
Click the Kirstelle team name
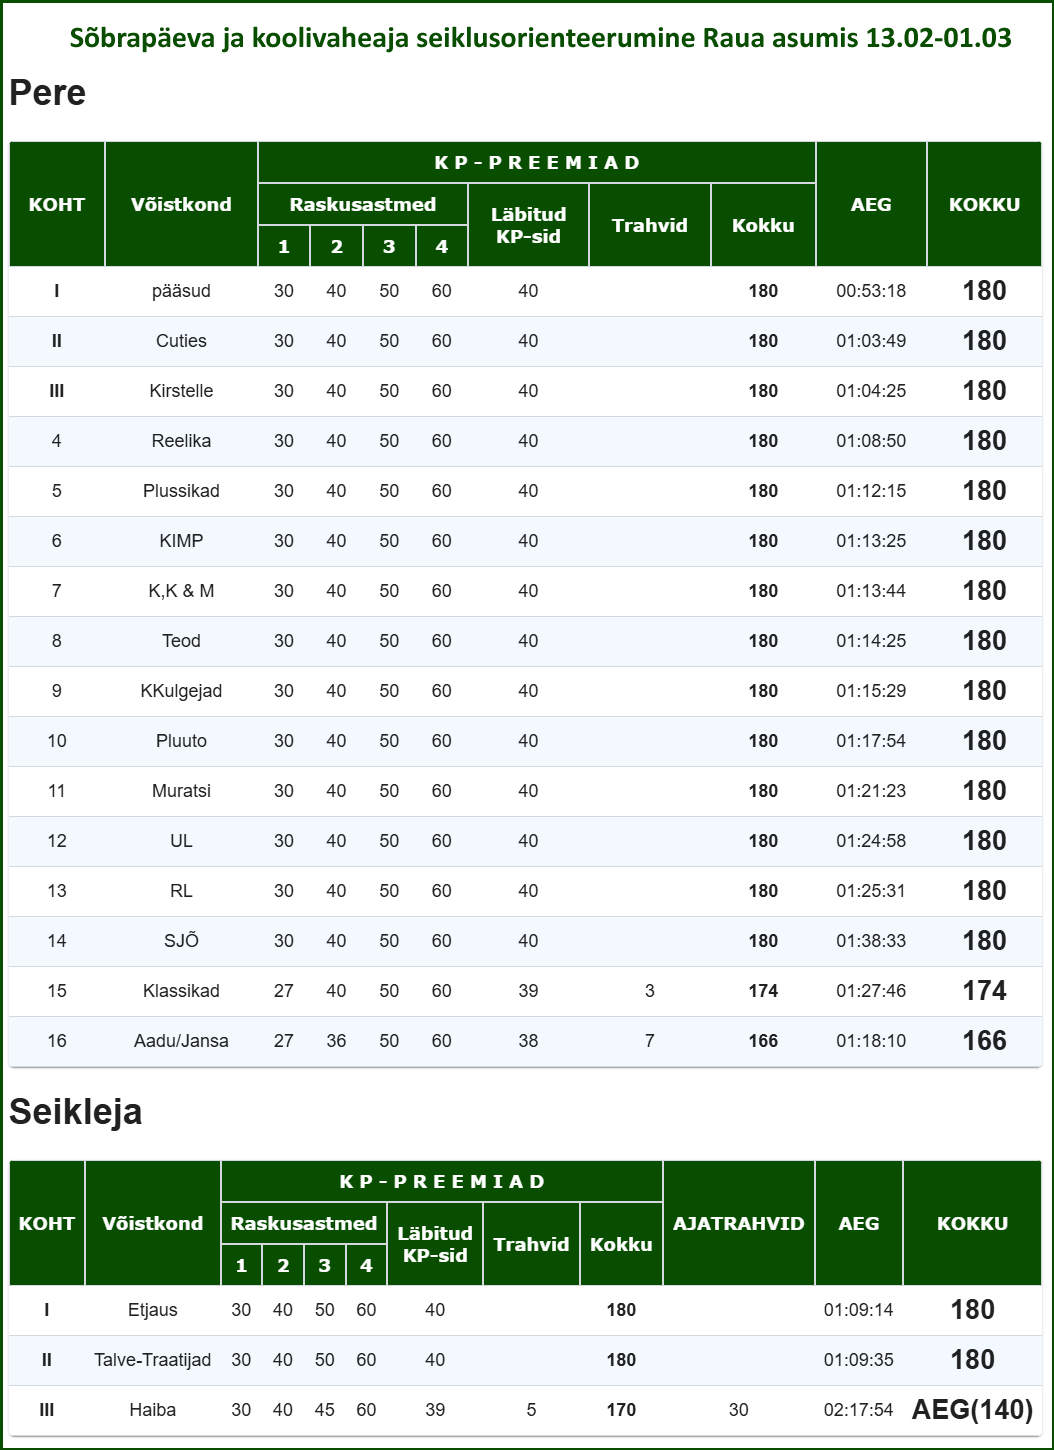point(181,391)
